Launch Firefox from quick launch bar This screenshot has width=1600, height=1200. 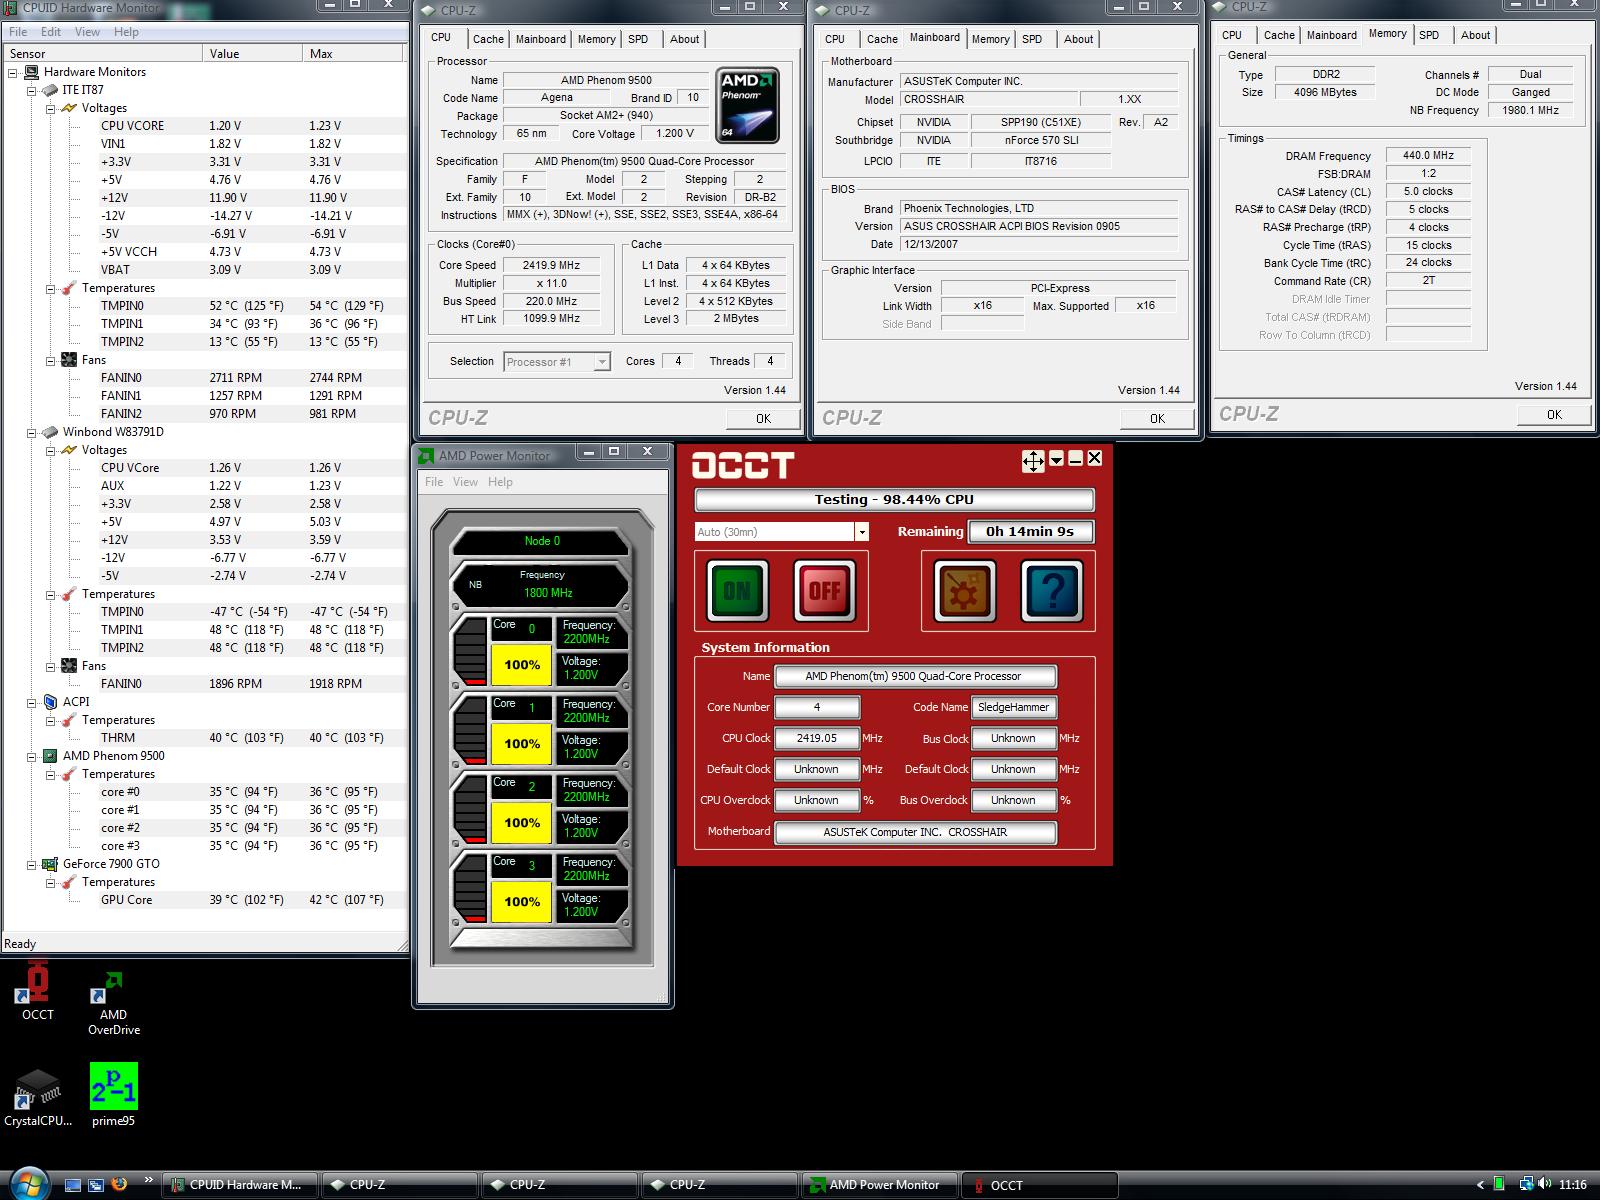(120, 1184)
